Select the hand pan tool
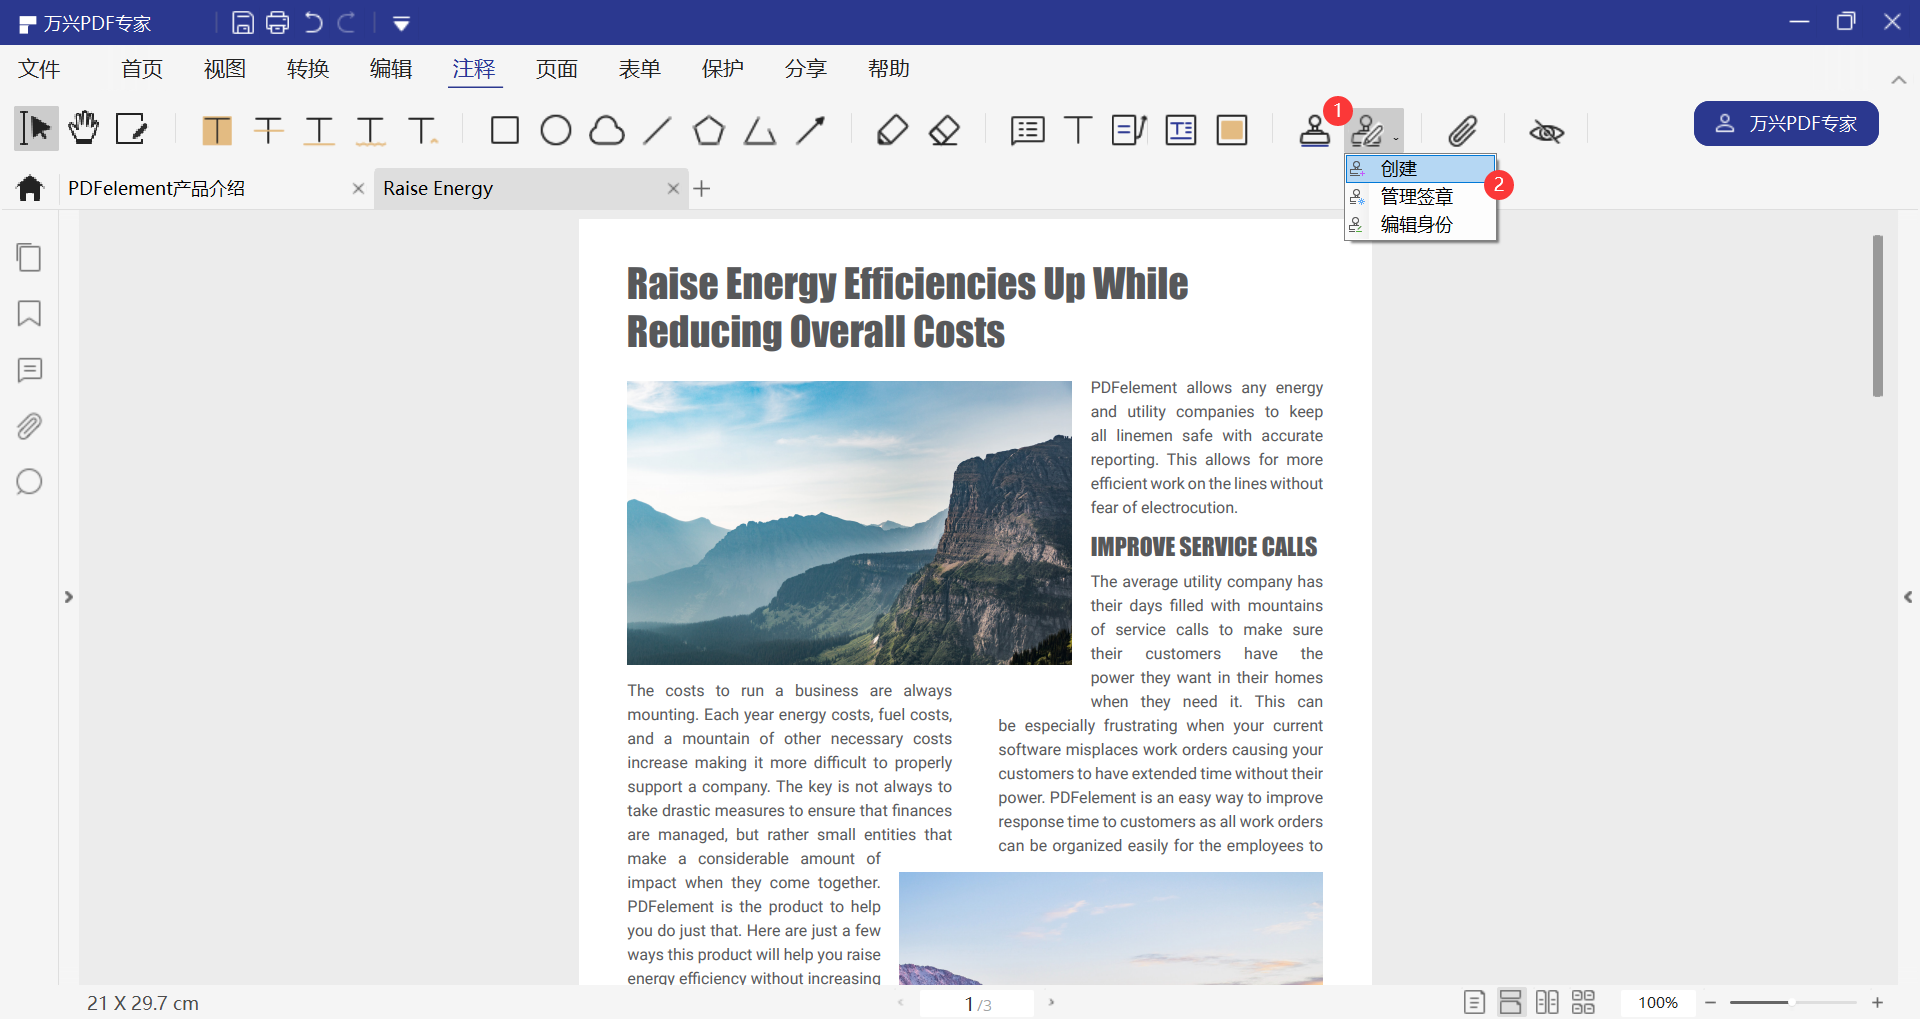 pyautogui.click(x=84, y=129)
